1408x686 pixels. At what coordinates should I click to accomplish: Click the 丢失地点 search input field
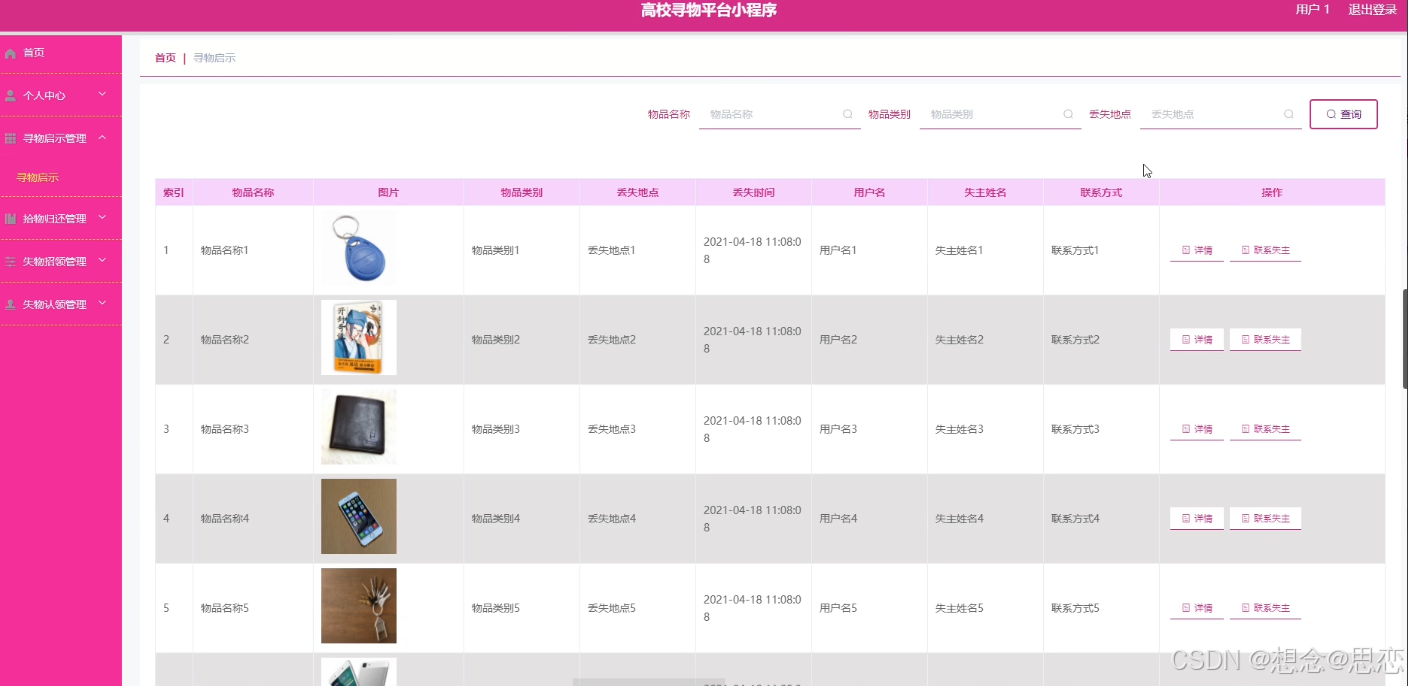[1221, 114]
